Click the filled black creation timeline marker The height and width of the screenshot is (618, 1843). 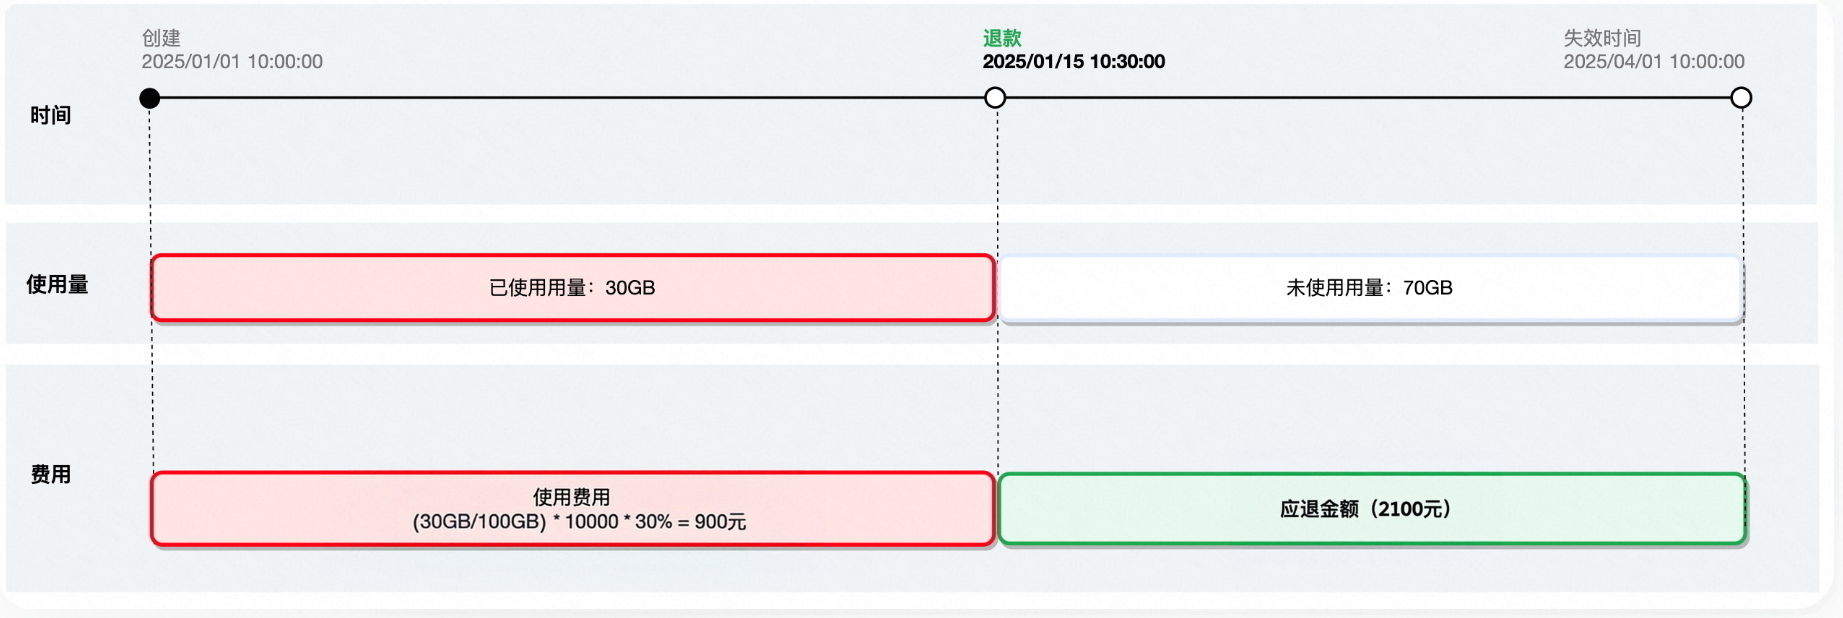coord(150,98)
